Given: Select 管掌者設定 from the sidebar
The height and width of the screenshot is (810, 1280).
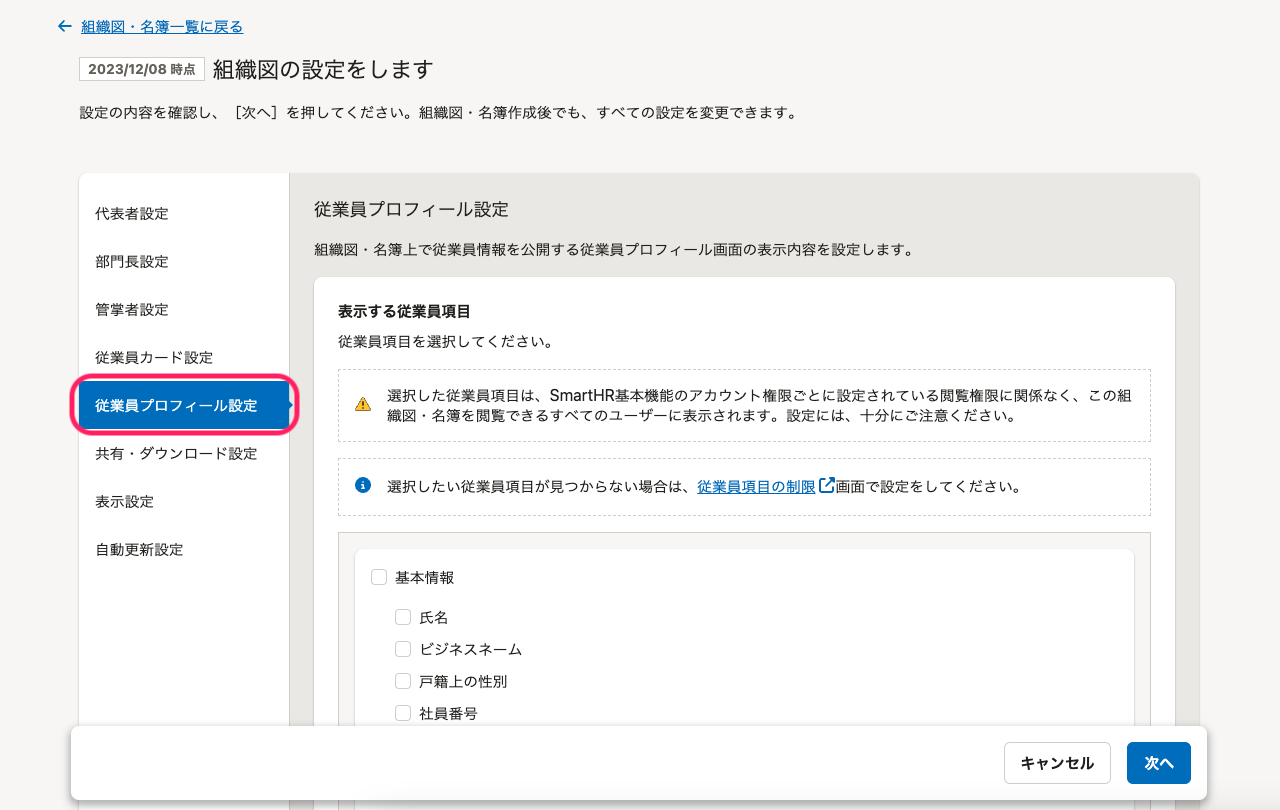Looking at the screenshot, I should click(132, 310).
